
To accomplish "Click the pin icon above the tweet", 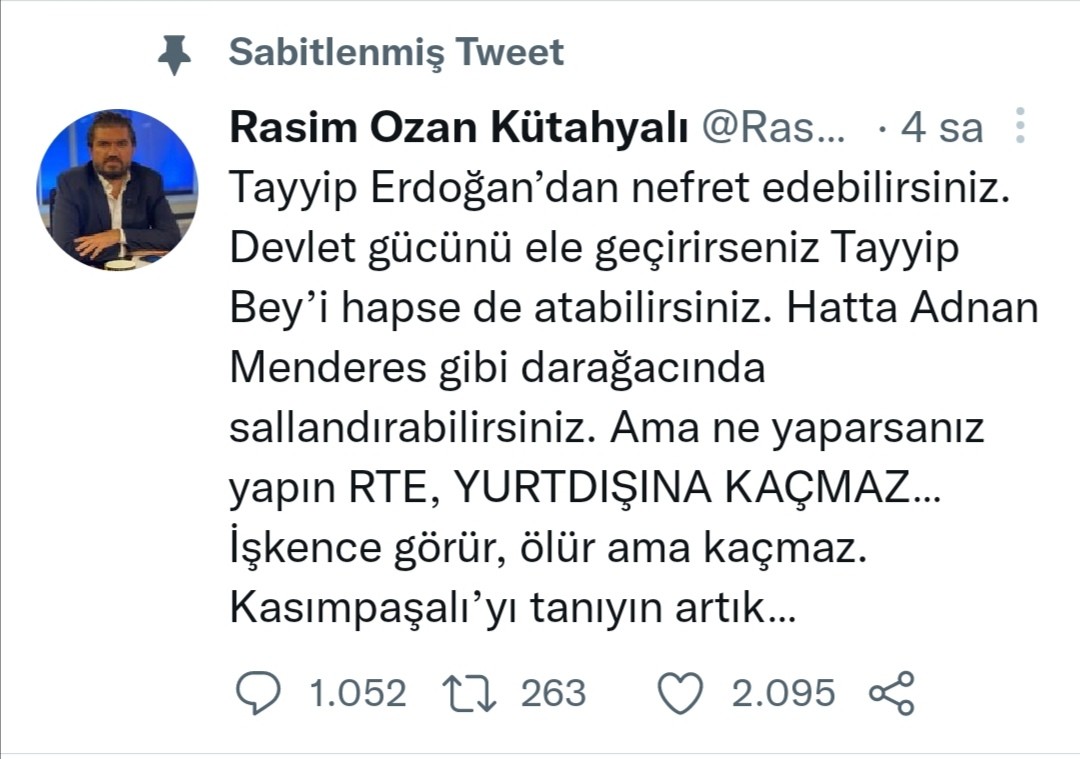I will pyautogui.click(x=175, y=54).
